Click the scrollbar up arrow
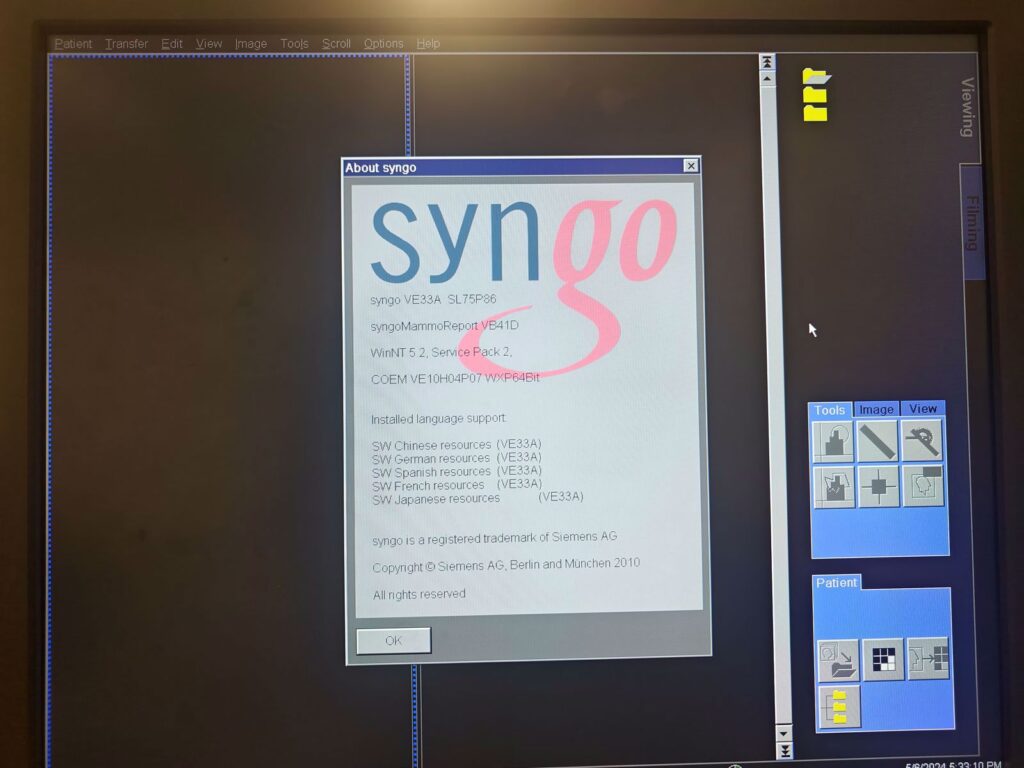Image resolution: width=1024 pixels, height=768 pixels. tap(767, 79)
